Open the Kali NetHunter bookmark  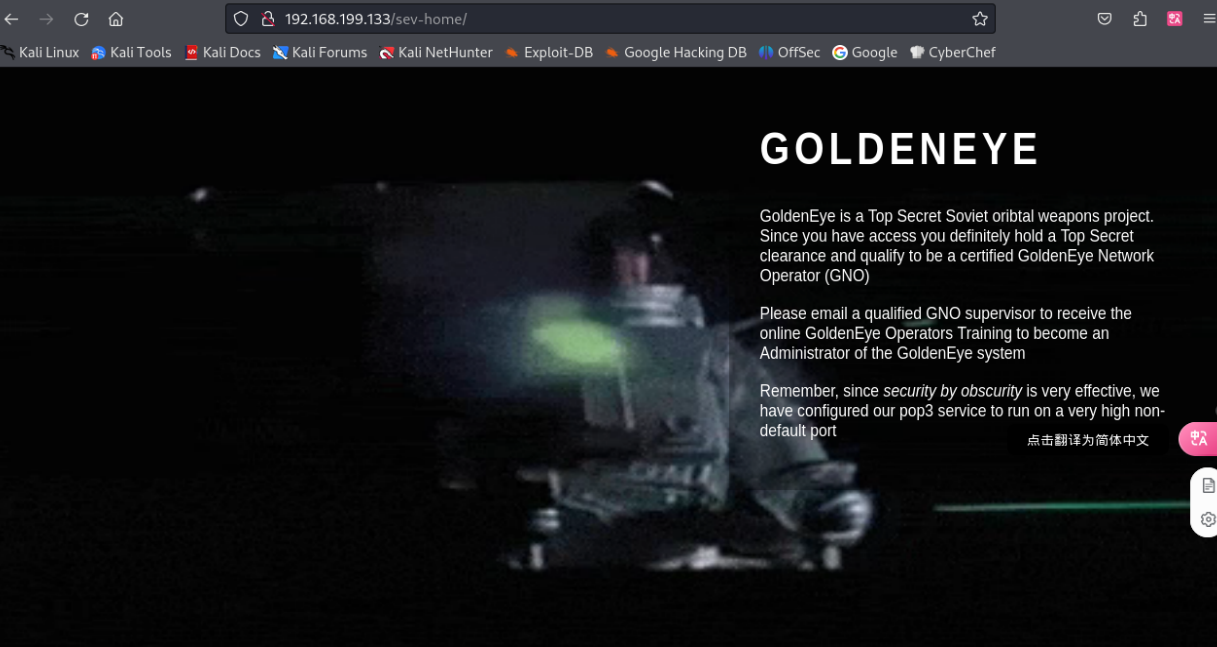(x=436, y=52)
